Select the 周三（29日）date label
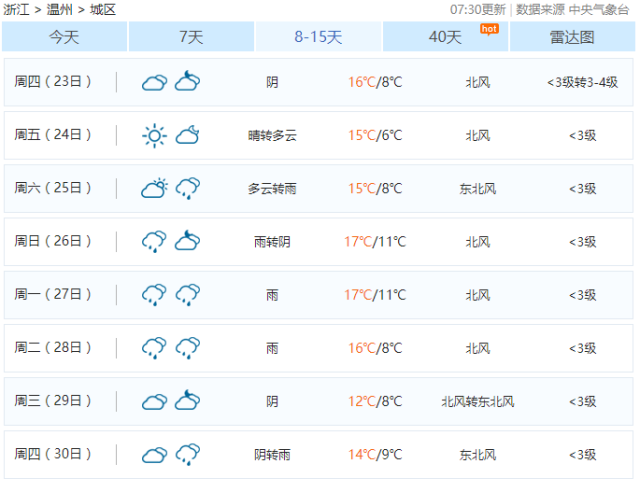 (x=53, y=401)
